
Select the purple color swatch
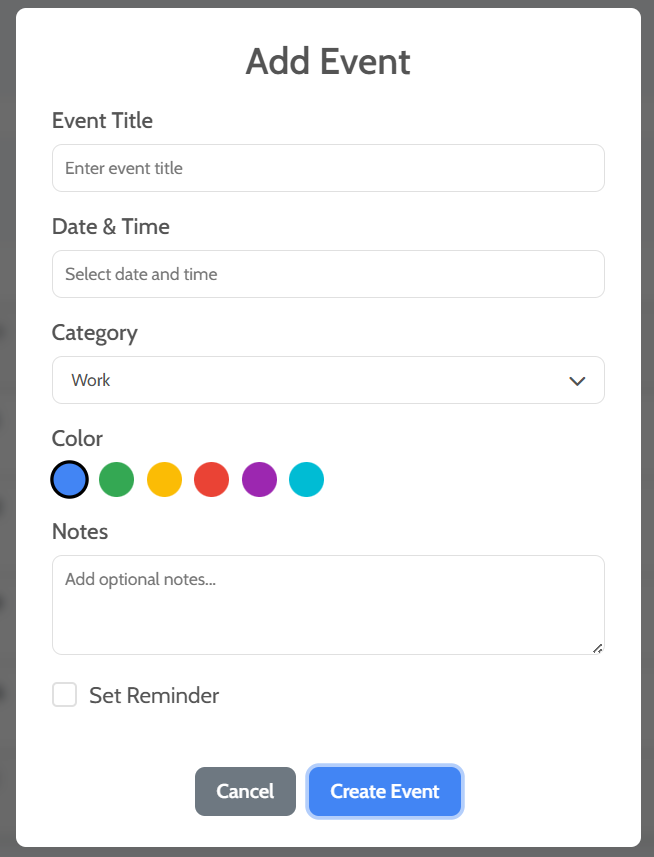tap(259, 479)
